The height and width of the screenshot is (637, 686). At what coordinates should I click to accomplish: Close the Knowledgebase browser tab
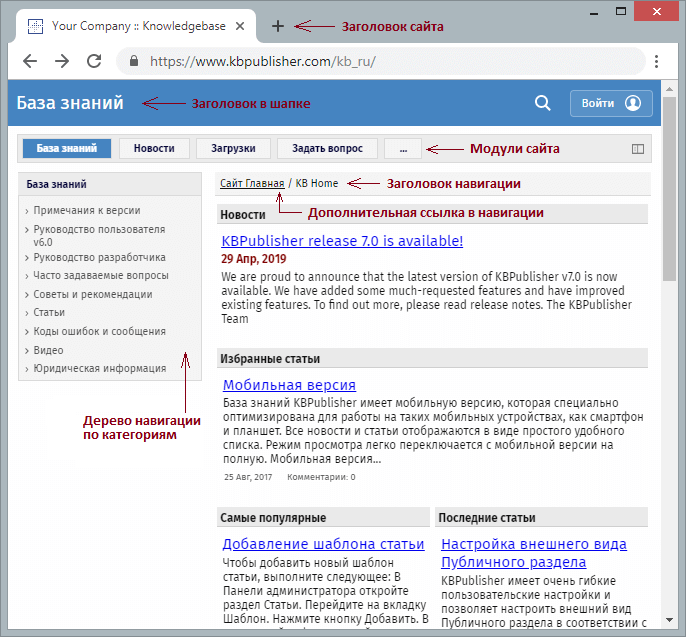240,26
